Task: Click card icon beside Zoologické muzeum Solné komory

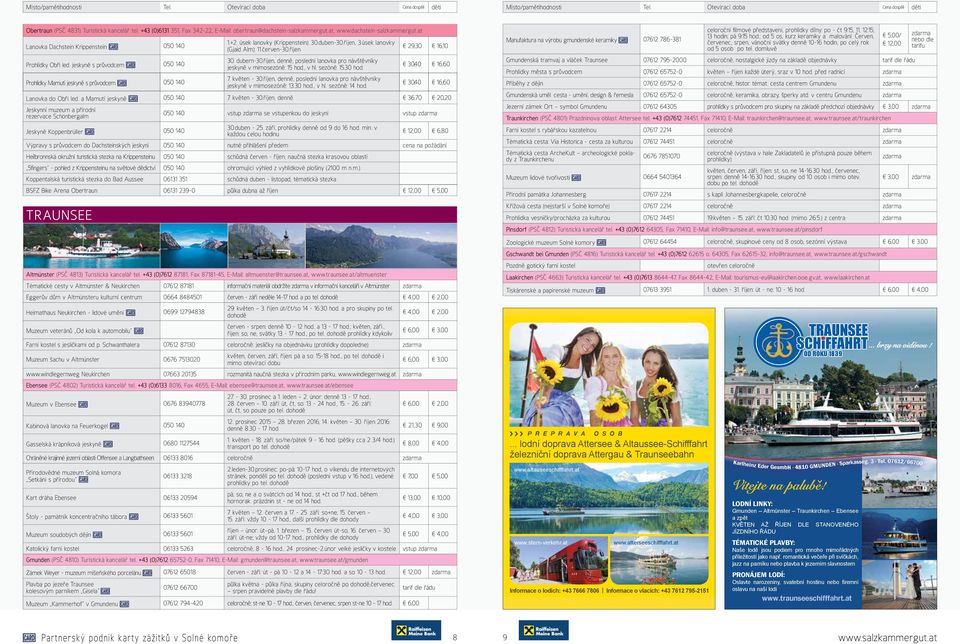Action: tap(601, 242)
